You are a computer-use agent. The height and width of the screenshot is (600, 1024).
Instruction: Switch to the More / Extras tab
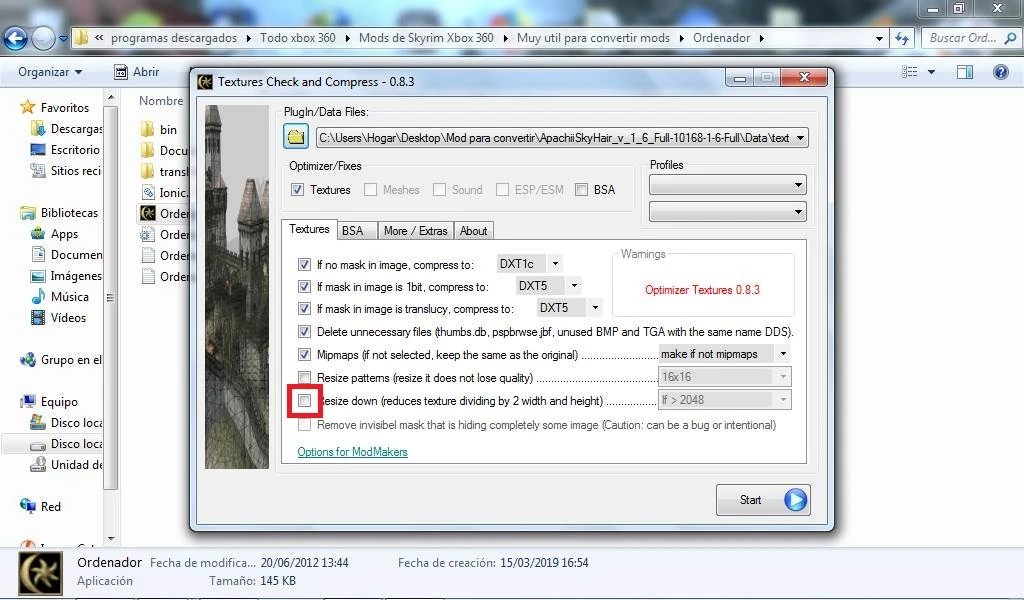(x=415, y=230)
